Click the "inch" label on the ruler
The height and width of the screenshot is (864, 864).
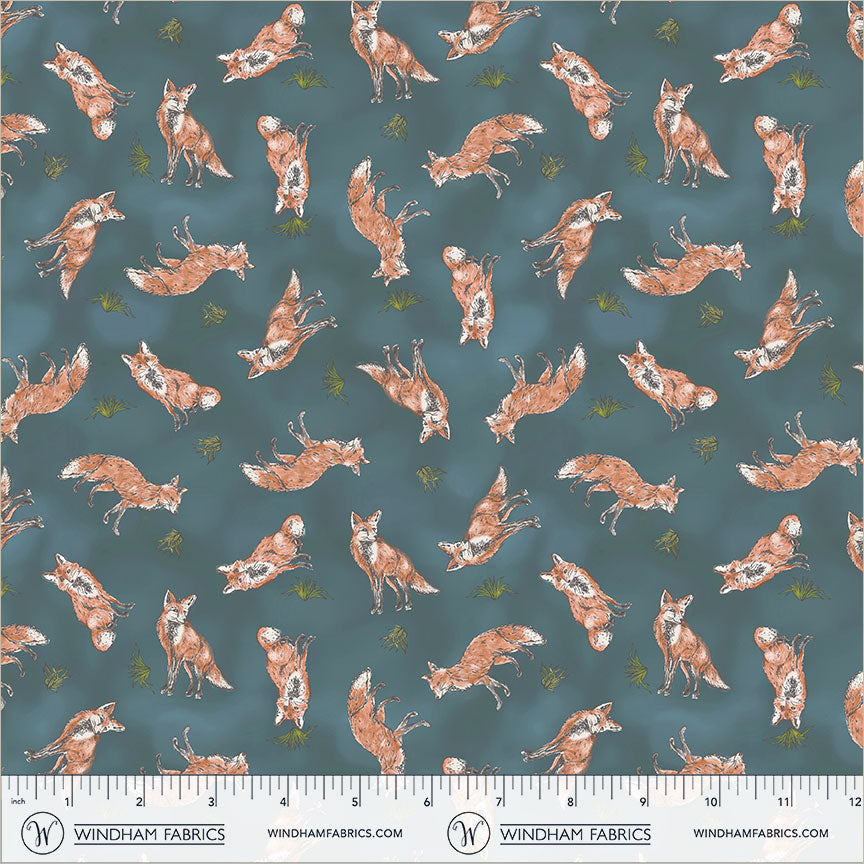point(15,801)
